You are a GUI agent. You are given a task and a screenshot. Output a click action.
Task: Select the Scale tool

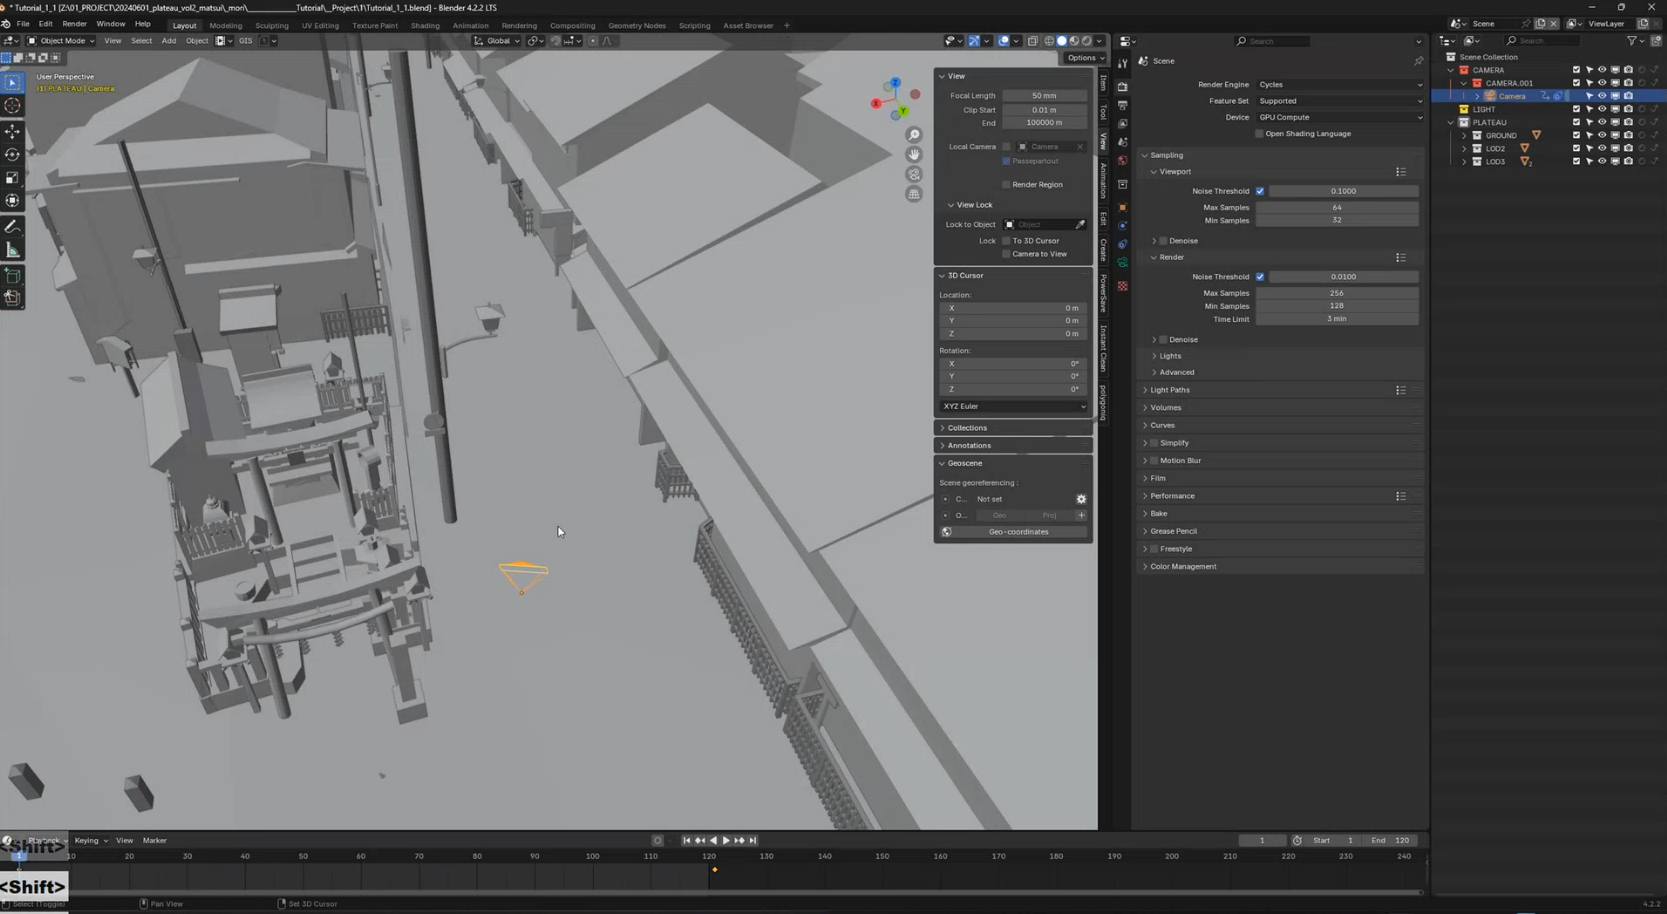[x=12, y=178]
